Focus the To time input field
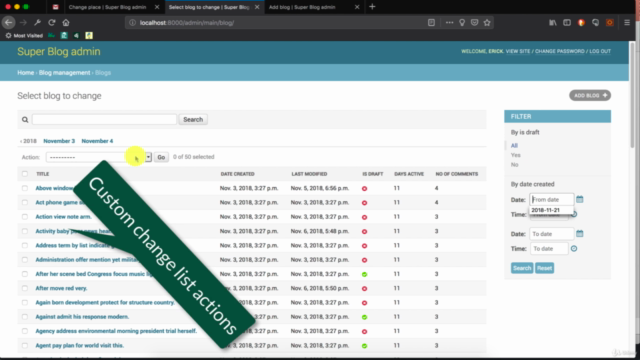Viewport: 640px width, 360px height. pos(549,249)
